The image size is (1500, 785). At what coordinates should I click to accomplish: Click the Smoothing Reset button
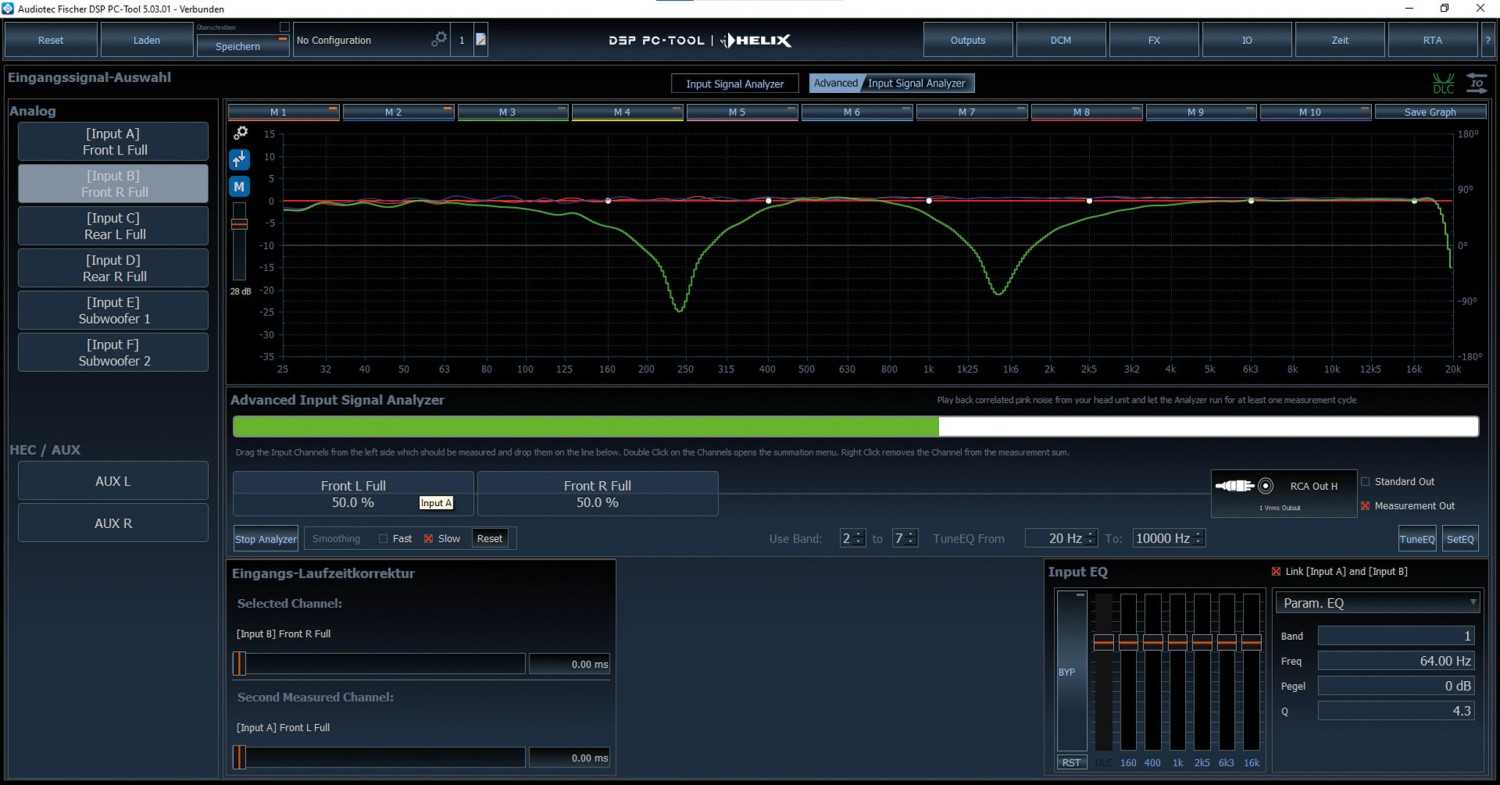(x=490, y=538)
